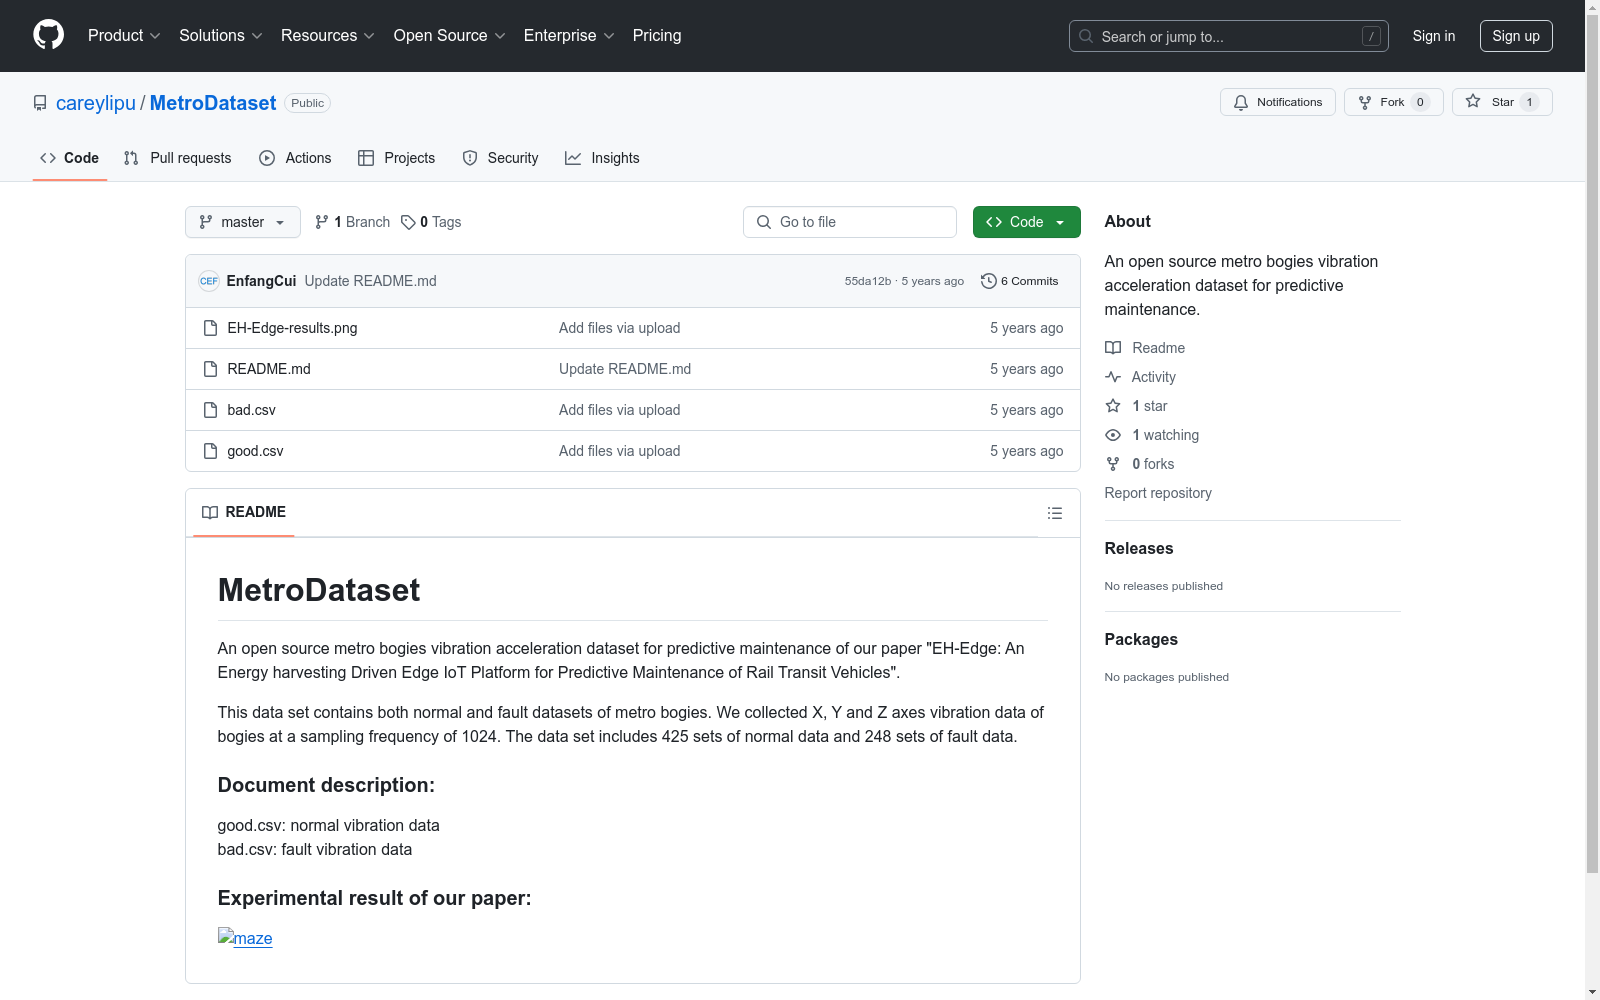1600x1000 pixels.
Task: Click bad.csv commit message Add files via upload
Action: point(620,410)
